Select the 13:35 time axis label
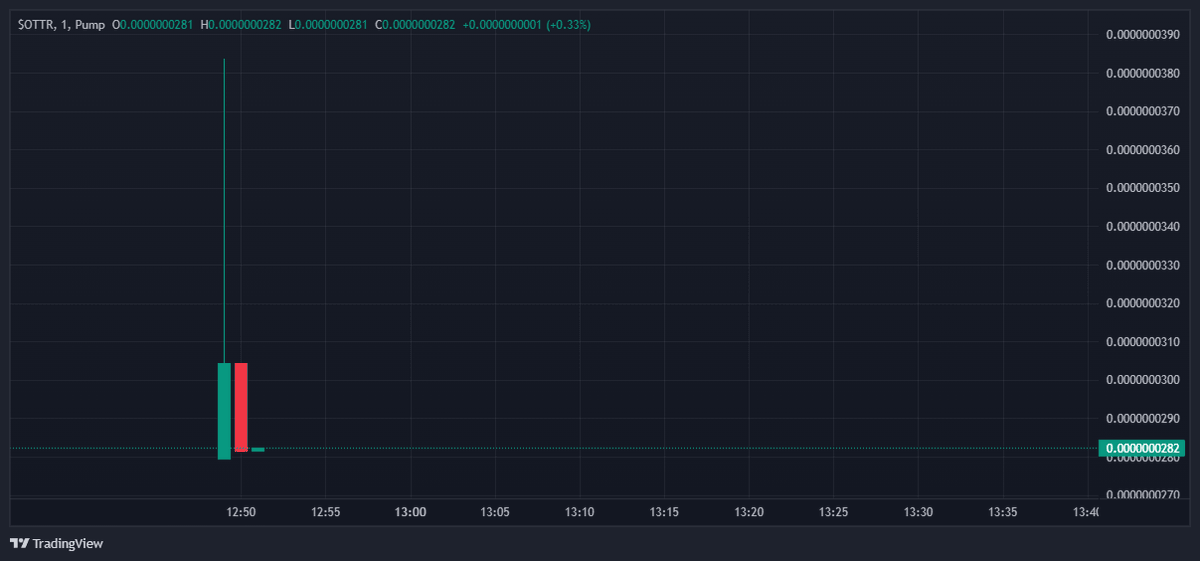 coord(1002,512)
